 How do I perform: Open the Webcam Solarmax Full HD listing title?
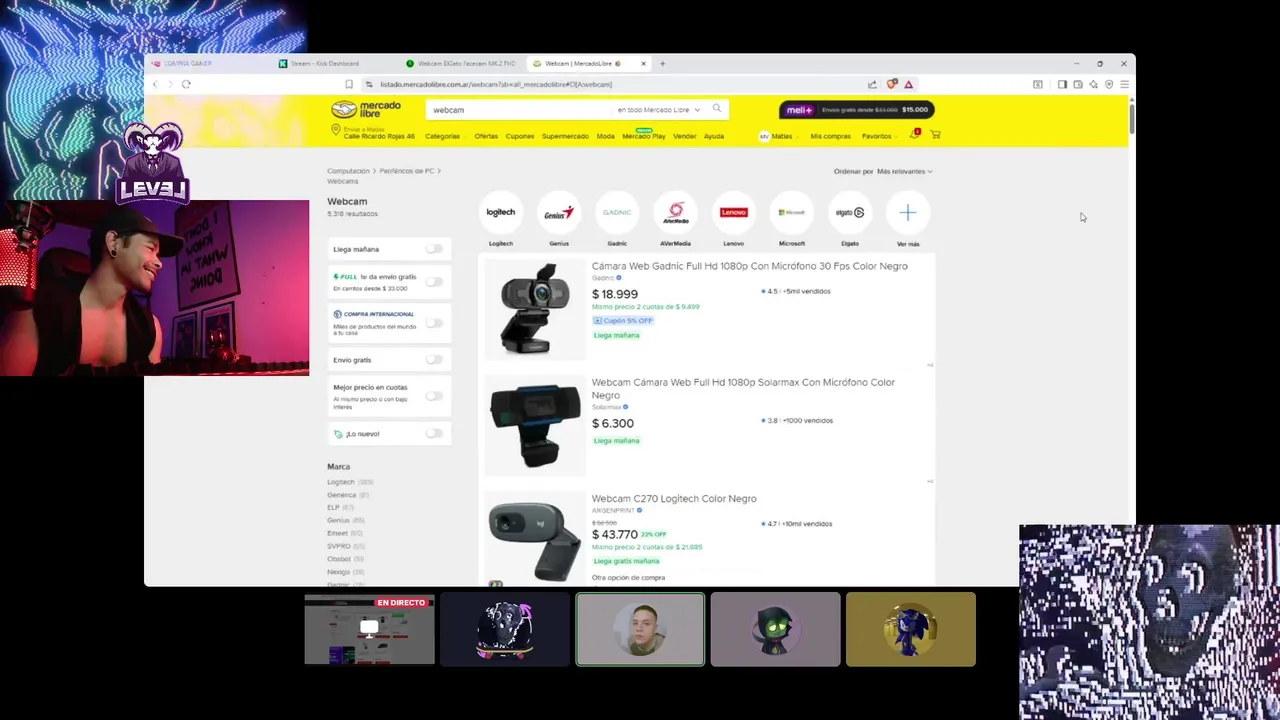coord(743,388)
